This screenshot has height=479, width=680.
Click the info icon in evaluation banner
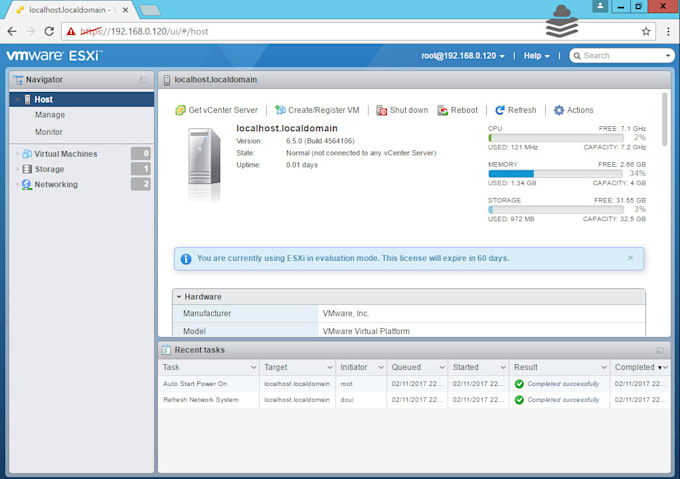186,259
